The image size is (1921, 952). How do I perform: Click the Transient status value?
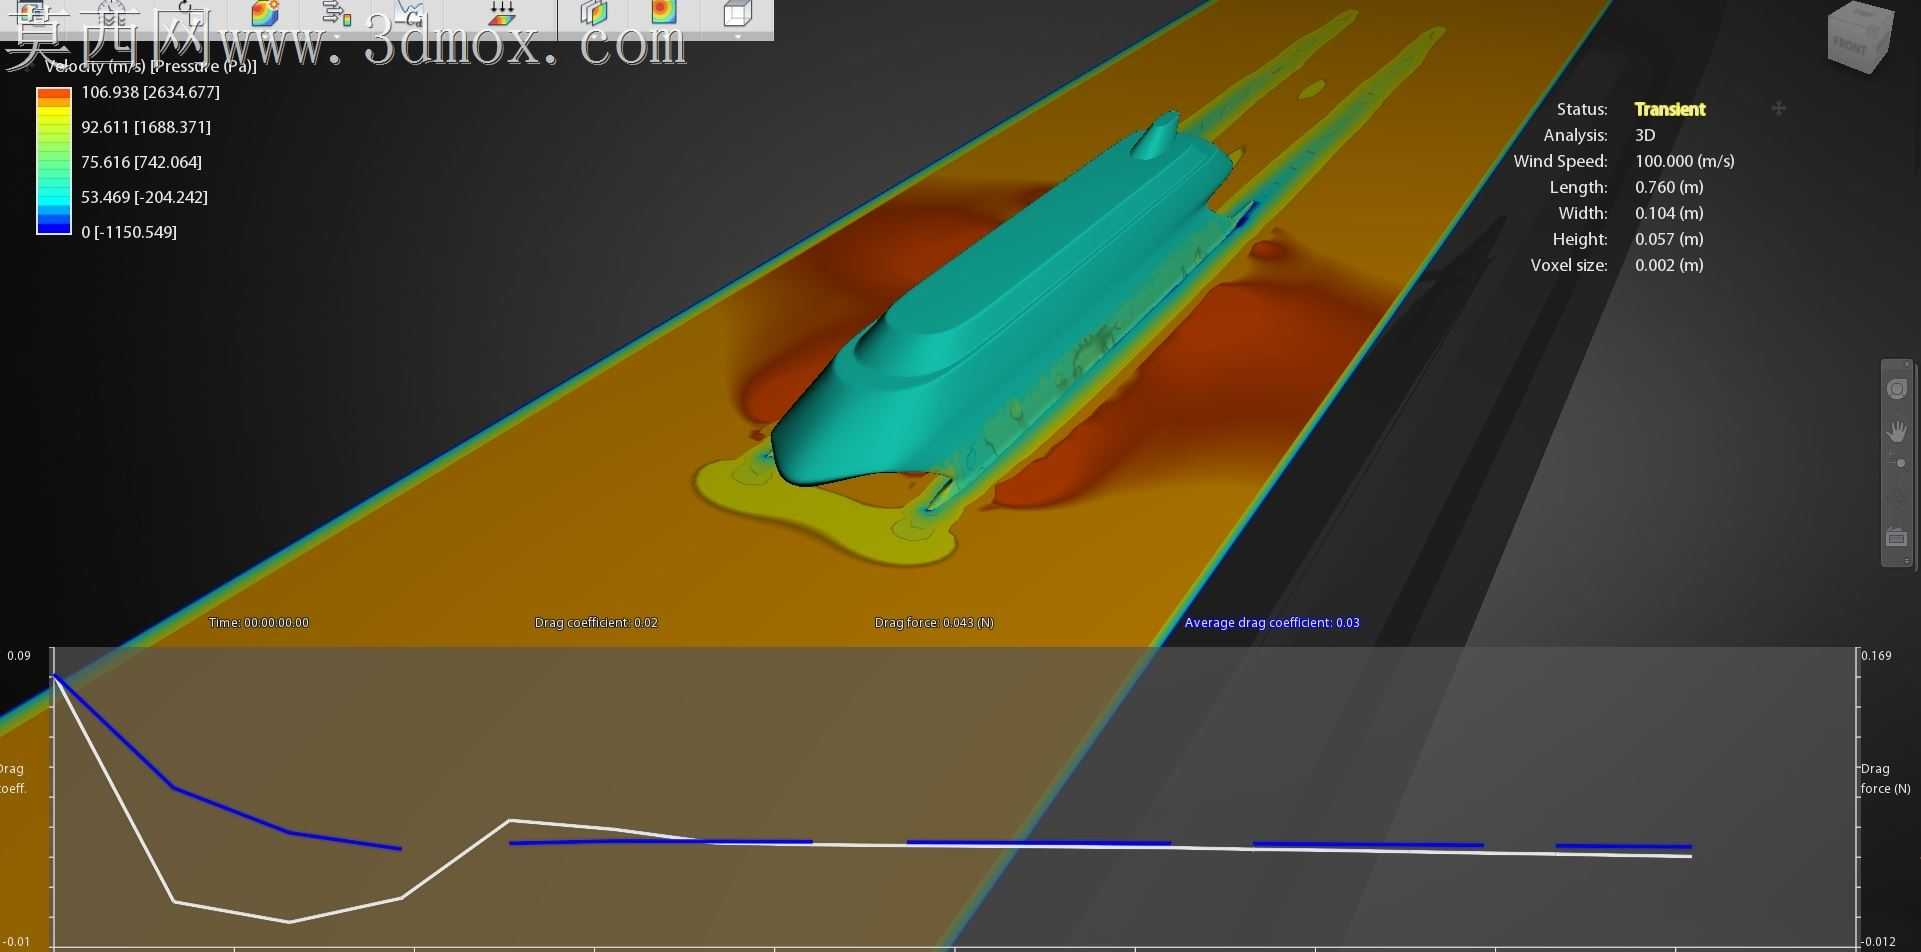coord(1670,109)
